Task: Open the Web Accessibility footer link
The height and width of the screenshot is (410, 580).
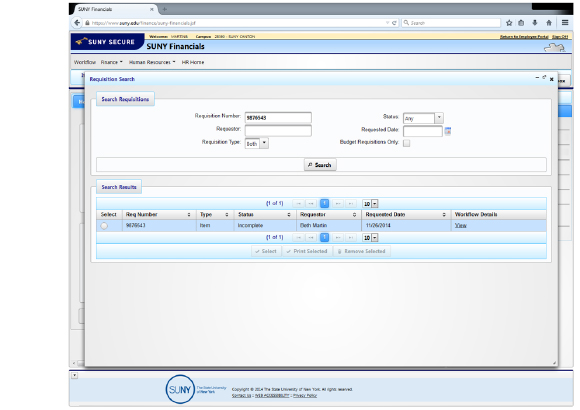Action: coord(272,396)
